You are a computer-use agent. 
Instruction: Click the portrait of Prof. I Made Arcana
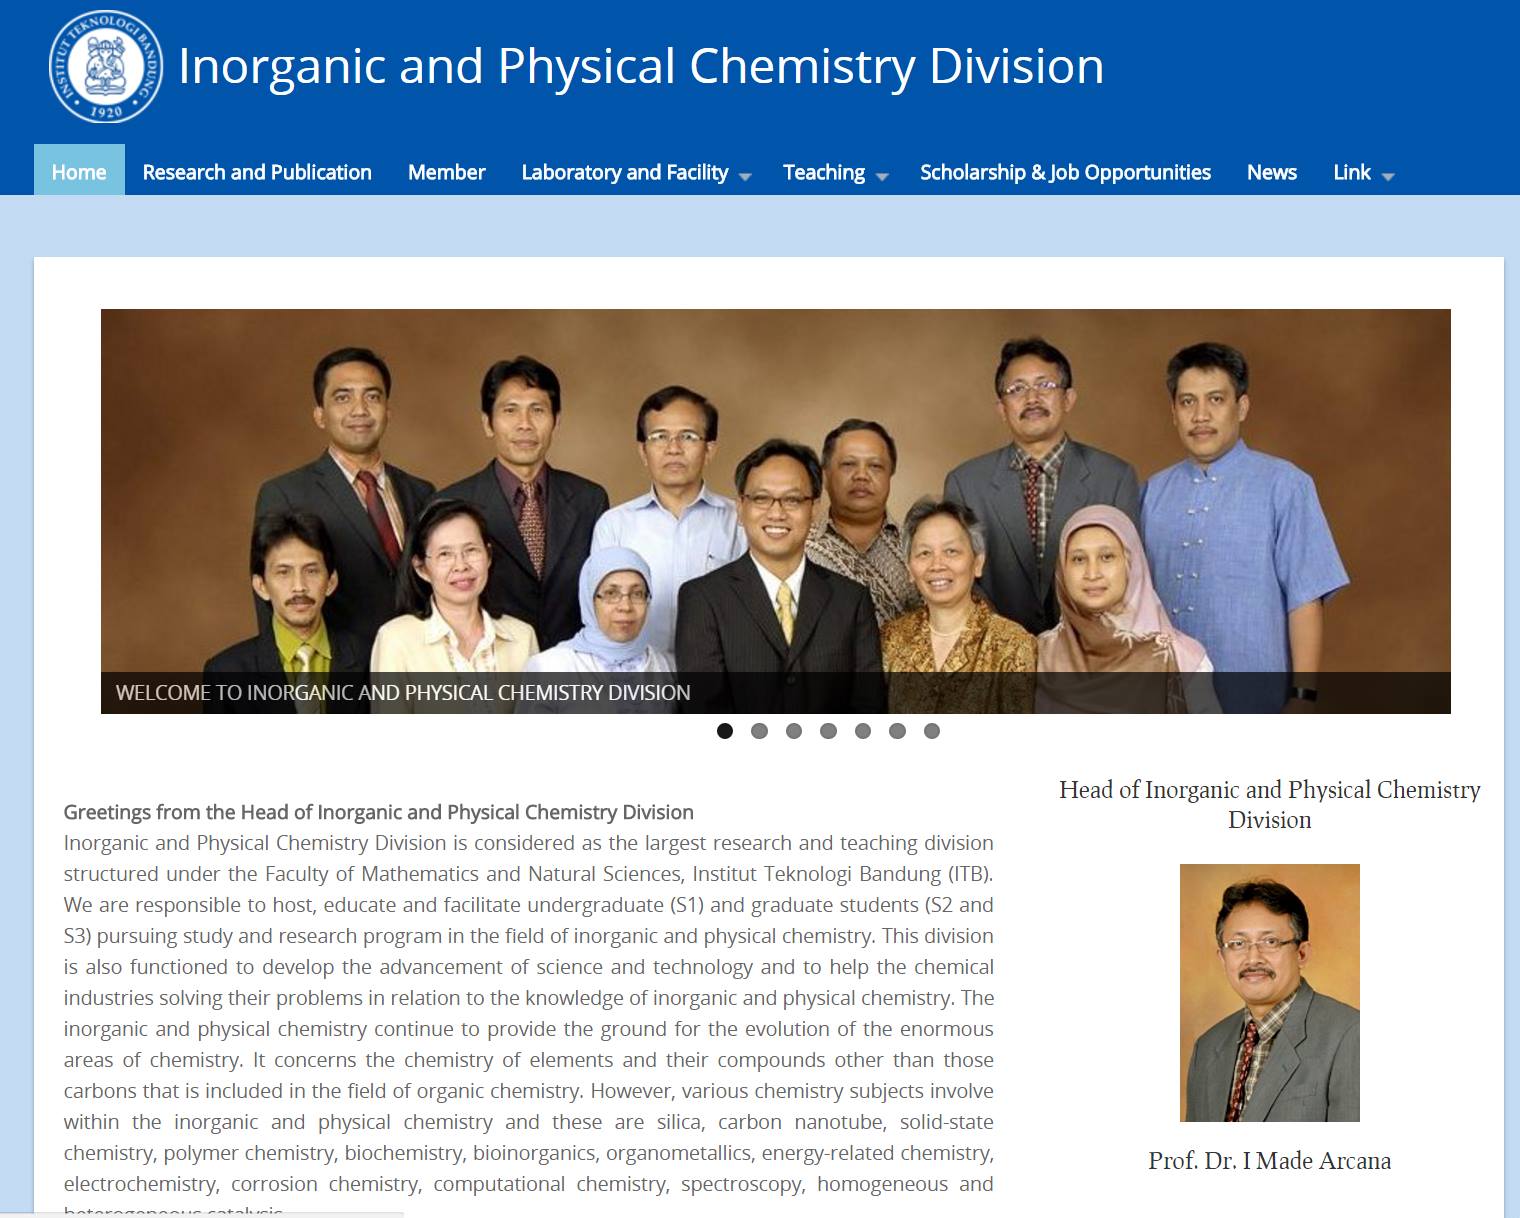[x=1270, y=993]
